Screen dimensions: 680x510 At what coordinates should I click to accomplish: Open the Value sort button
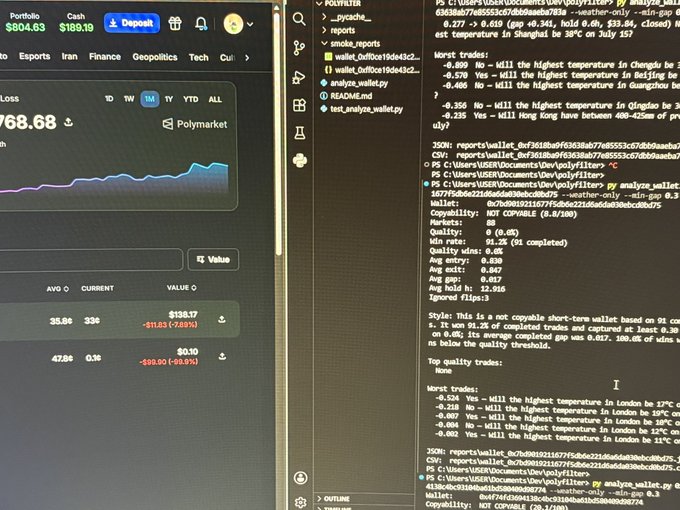(x=213, y=259)
